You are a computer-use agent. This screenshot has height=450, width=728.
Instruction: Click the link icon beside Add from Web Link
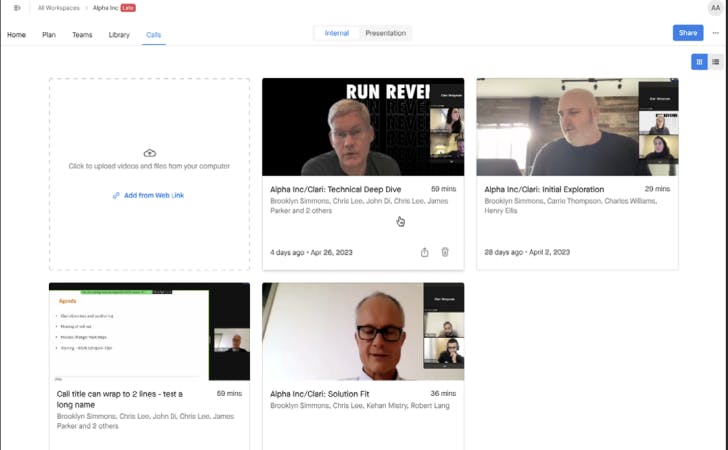[116, 196]
